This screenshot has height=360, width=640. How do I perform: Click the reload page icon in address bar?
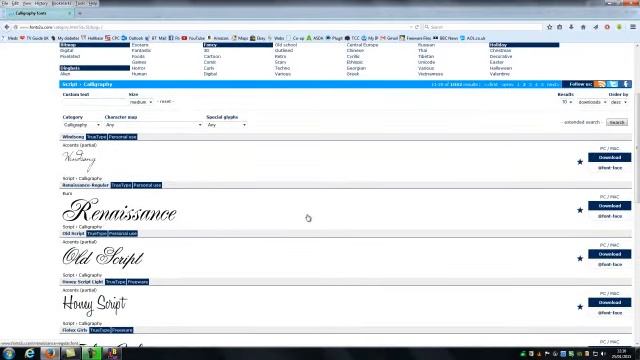coord(417,27)
